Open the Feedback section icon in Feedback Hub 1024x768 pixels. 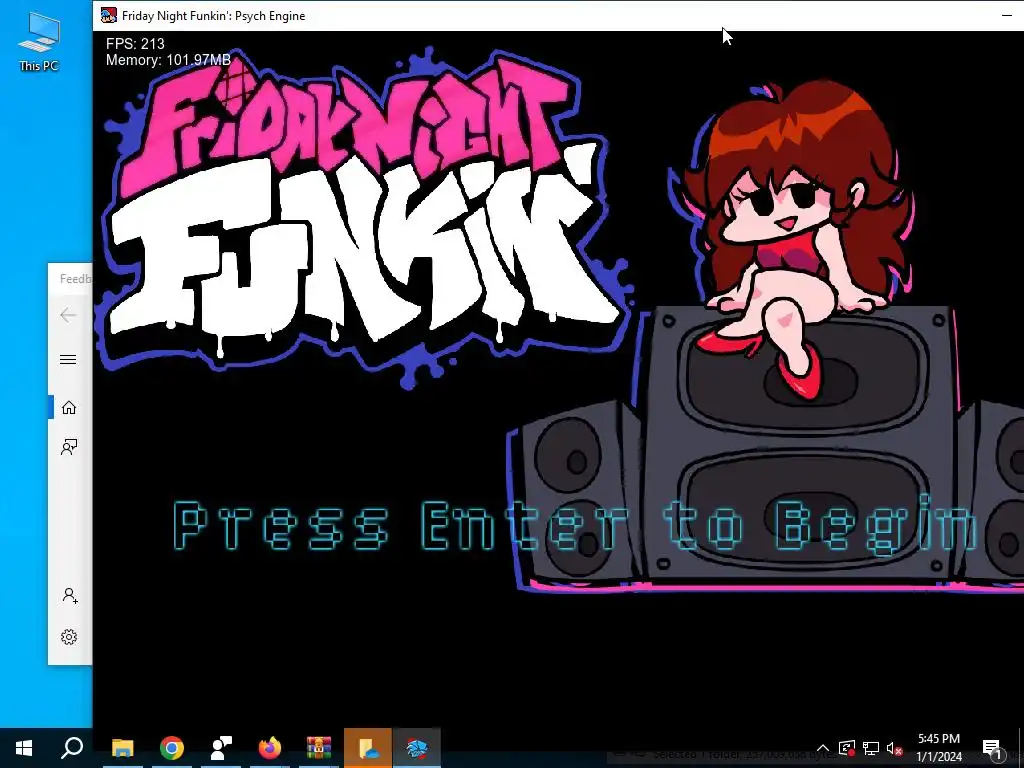point(69,447)
